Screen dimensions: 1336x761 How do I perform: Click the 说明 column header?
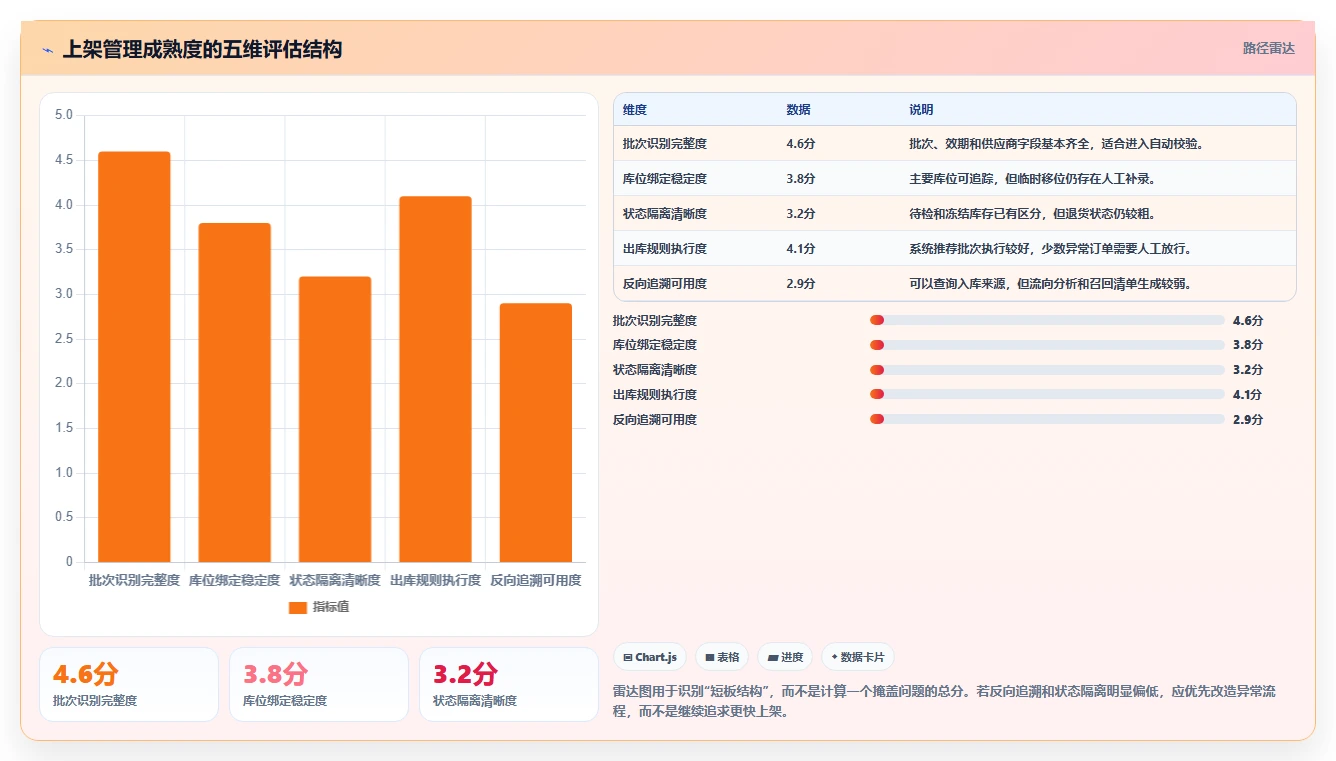[x=921, y=110]
